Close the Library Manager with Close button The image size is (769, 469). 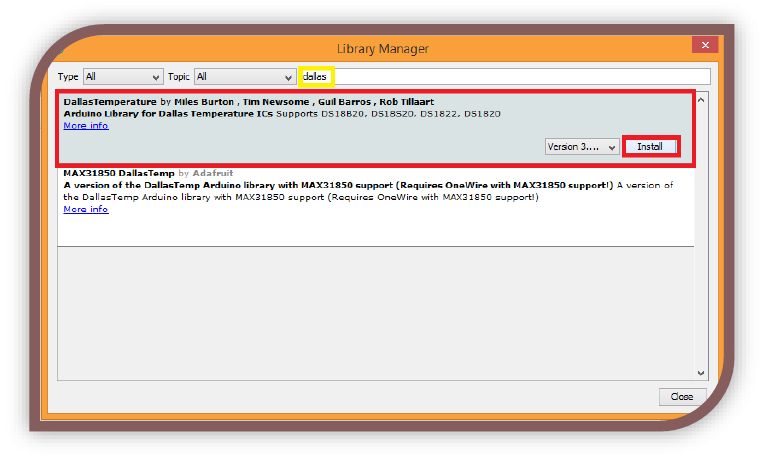pyautogui.click(x=682, y=397)
